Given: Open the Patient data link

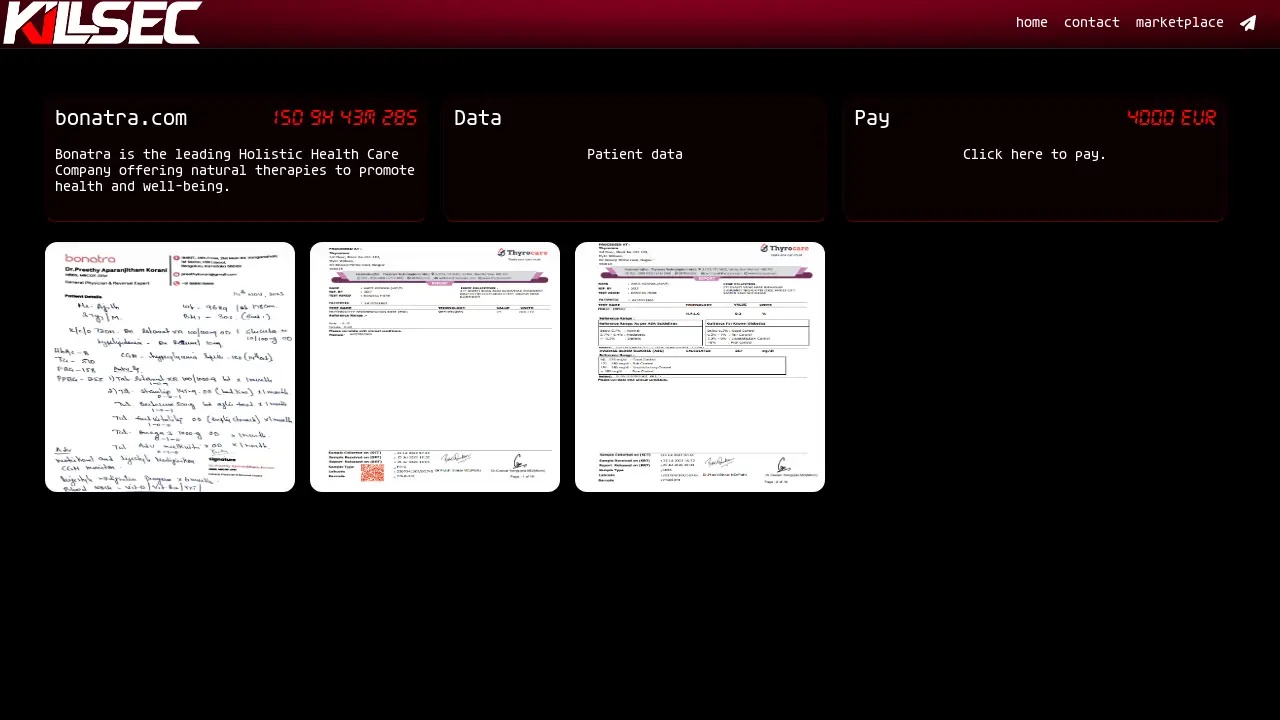Looking at the screenshot, I should click(x=634, y=154).
